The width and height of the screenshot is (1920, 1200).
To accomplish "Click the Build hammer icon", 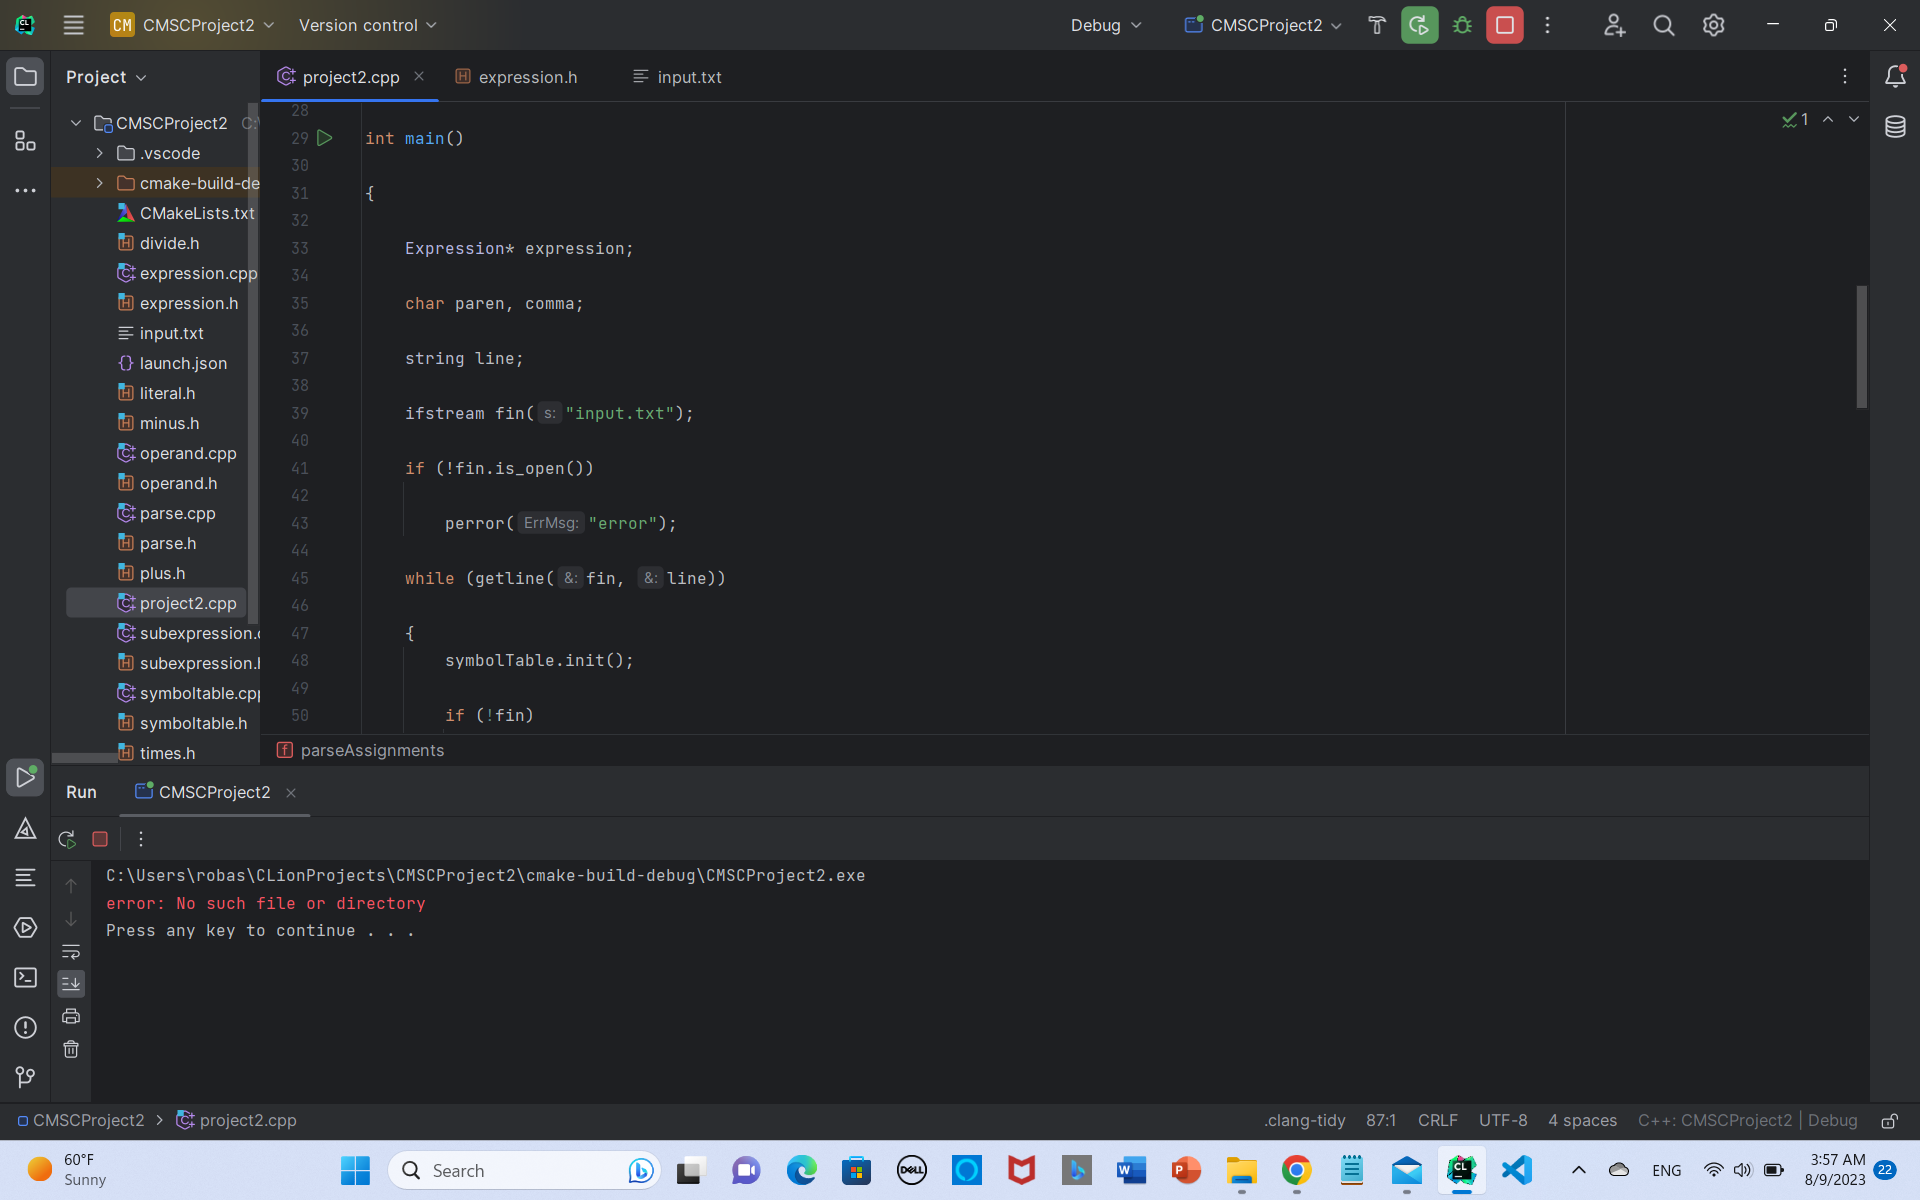I will click(1376, 25).
